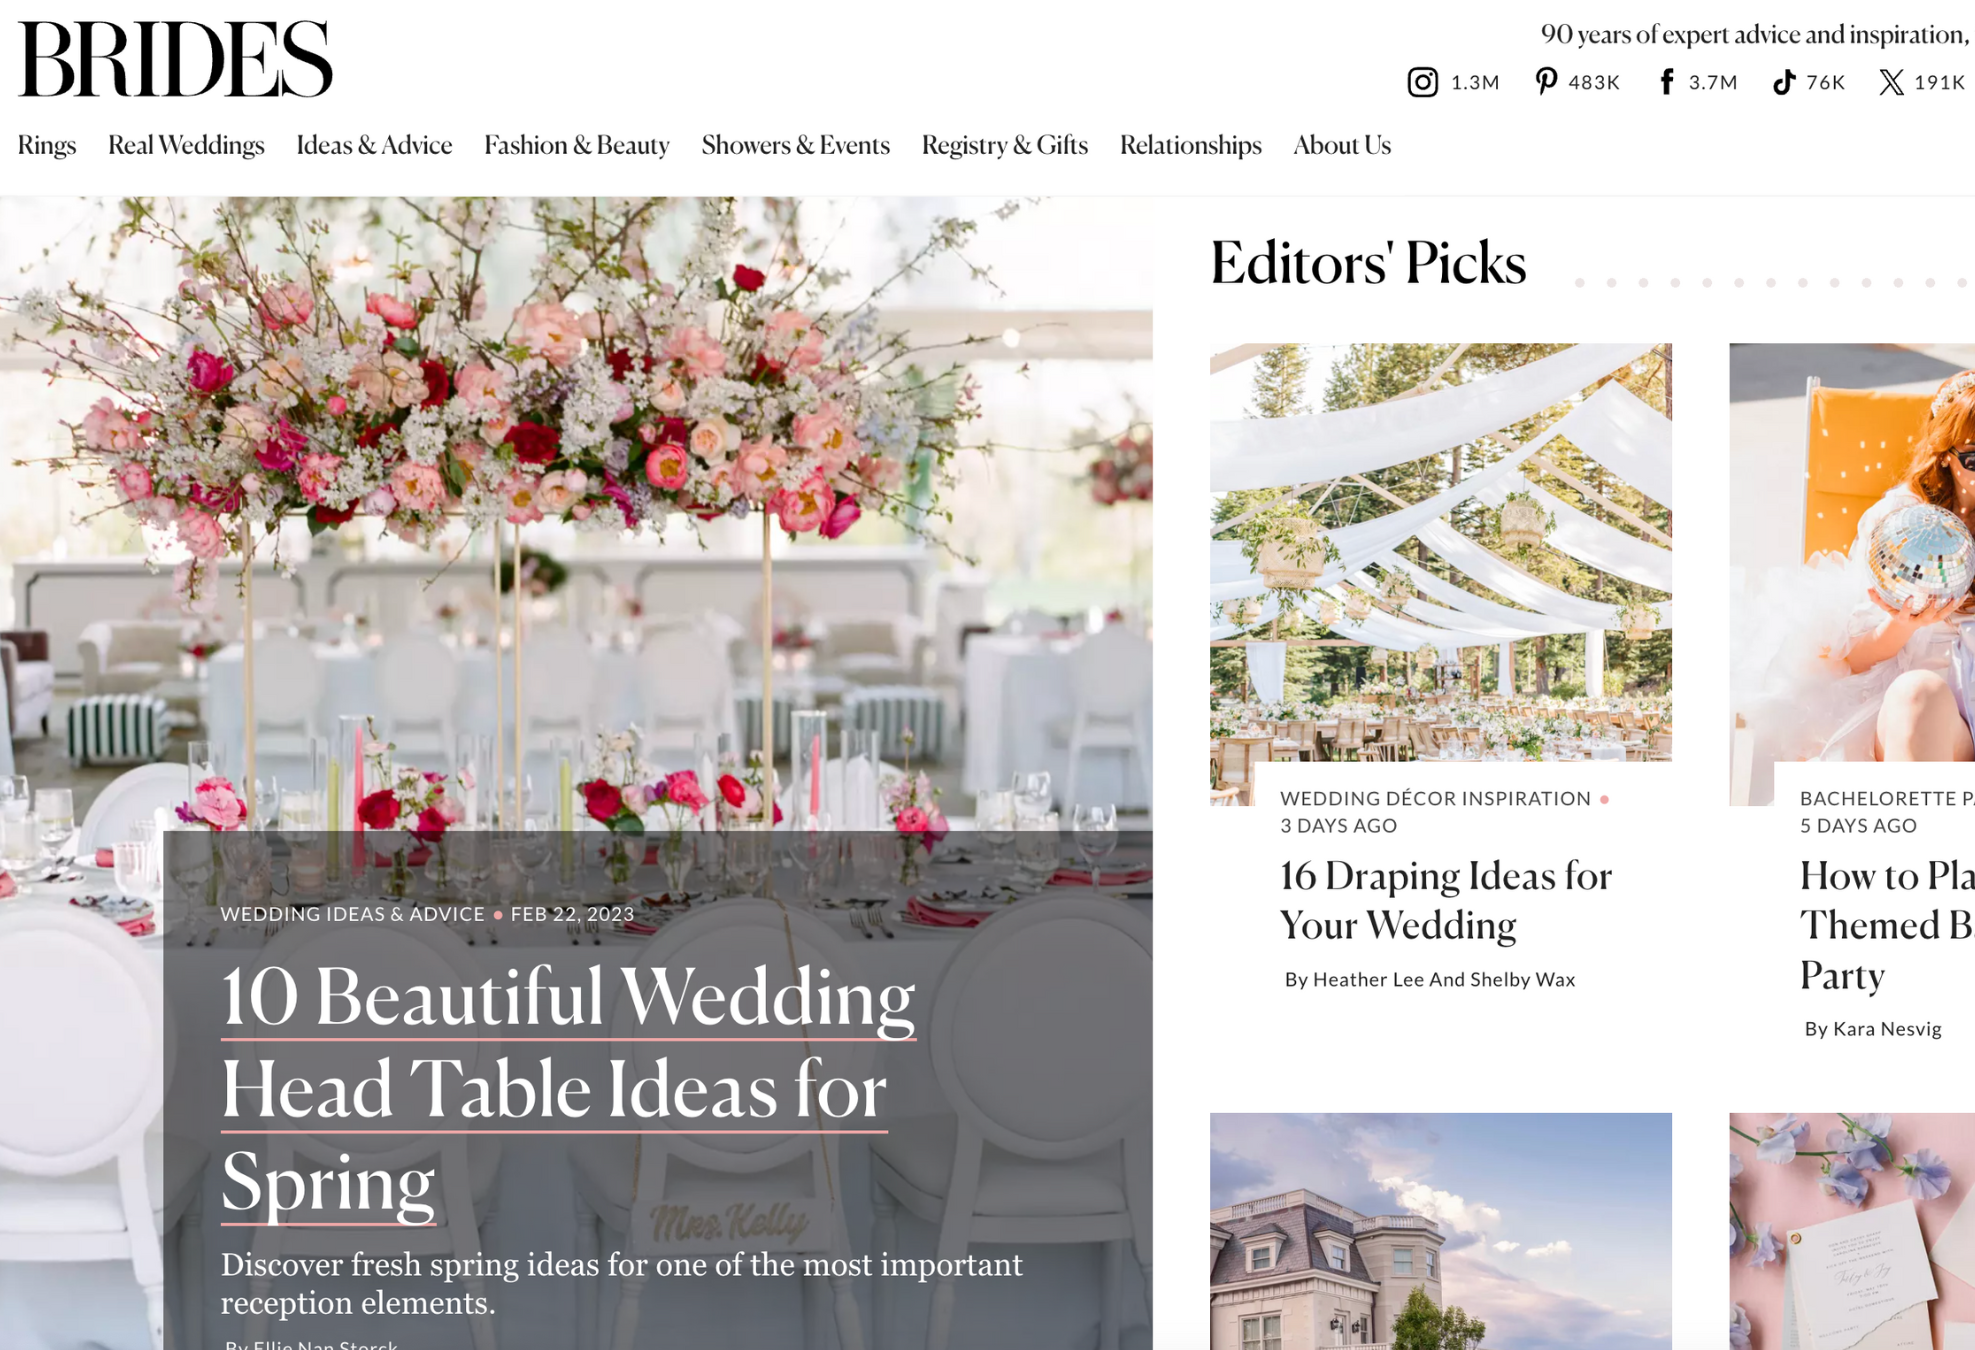Select Showers & Events menu item
The height and width of the screenshot is (1350, 1975).
click(x=795, y=145)
